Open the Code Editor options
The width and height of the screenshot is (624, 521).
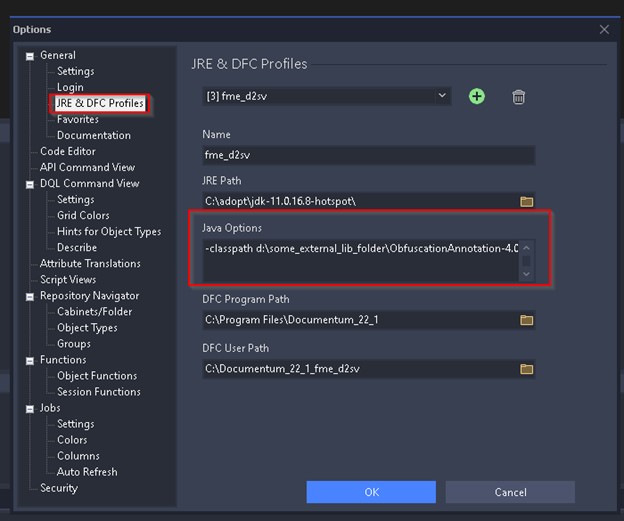click(x=68, y=151)
